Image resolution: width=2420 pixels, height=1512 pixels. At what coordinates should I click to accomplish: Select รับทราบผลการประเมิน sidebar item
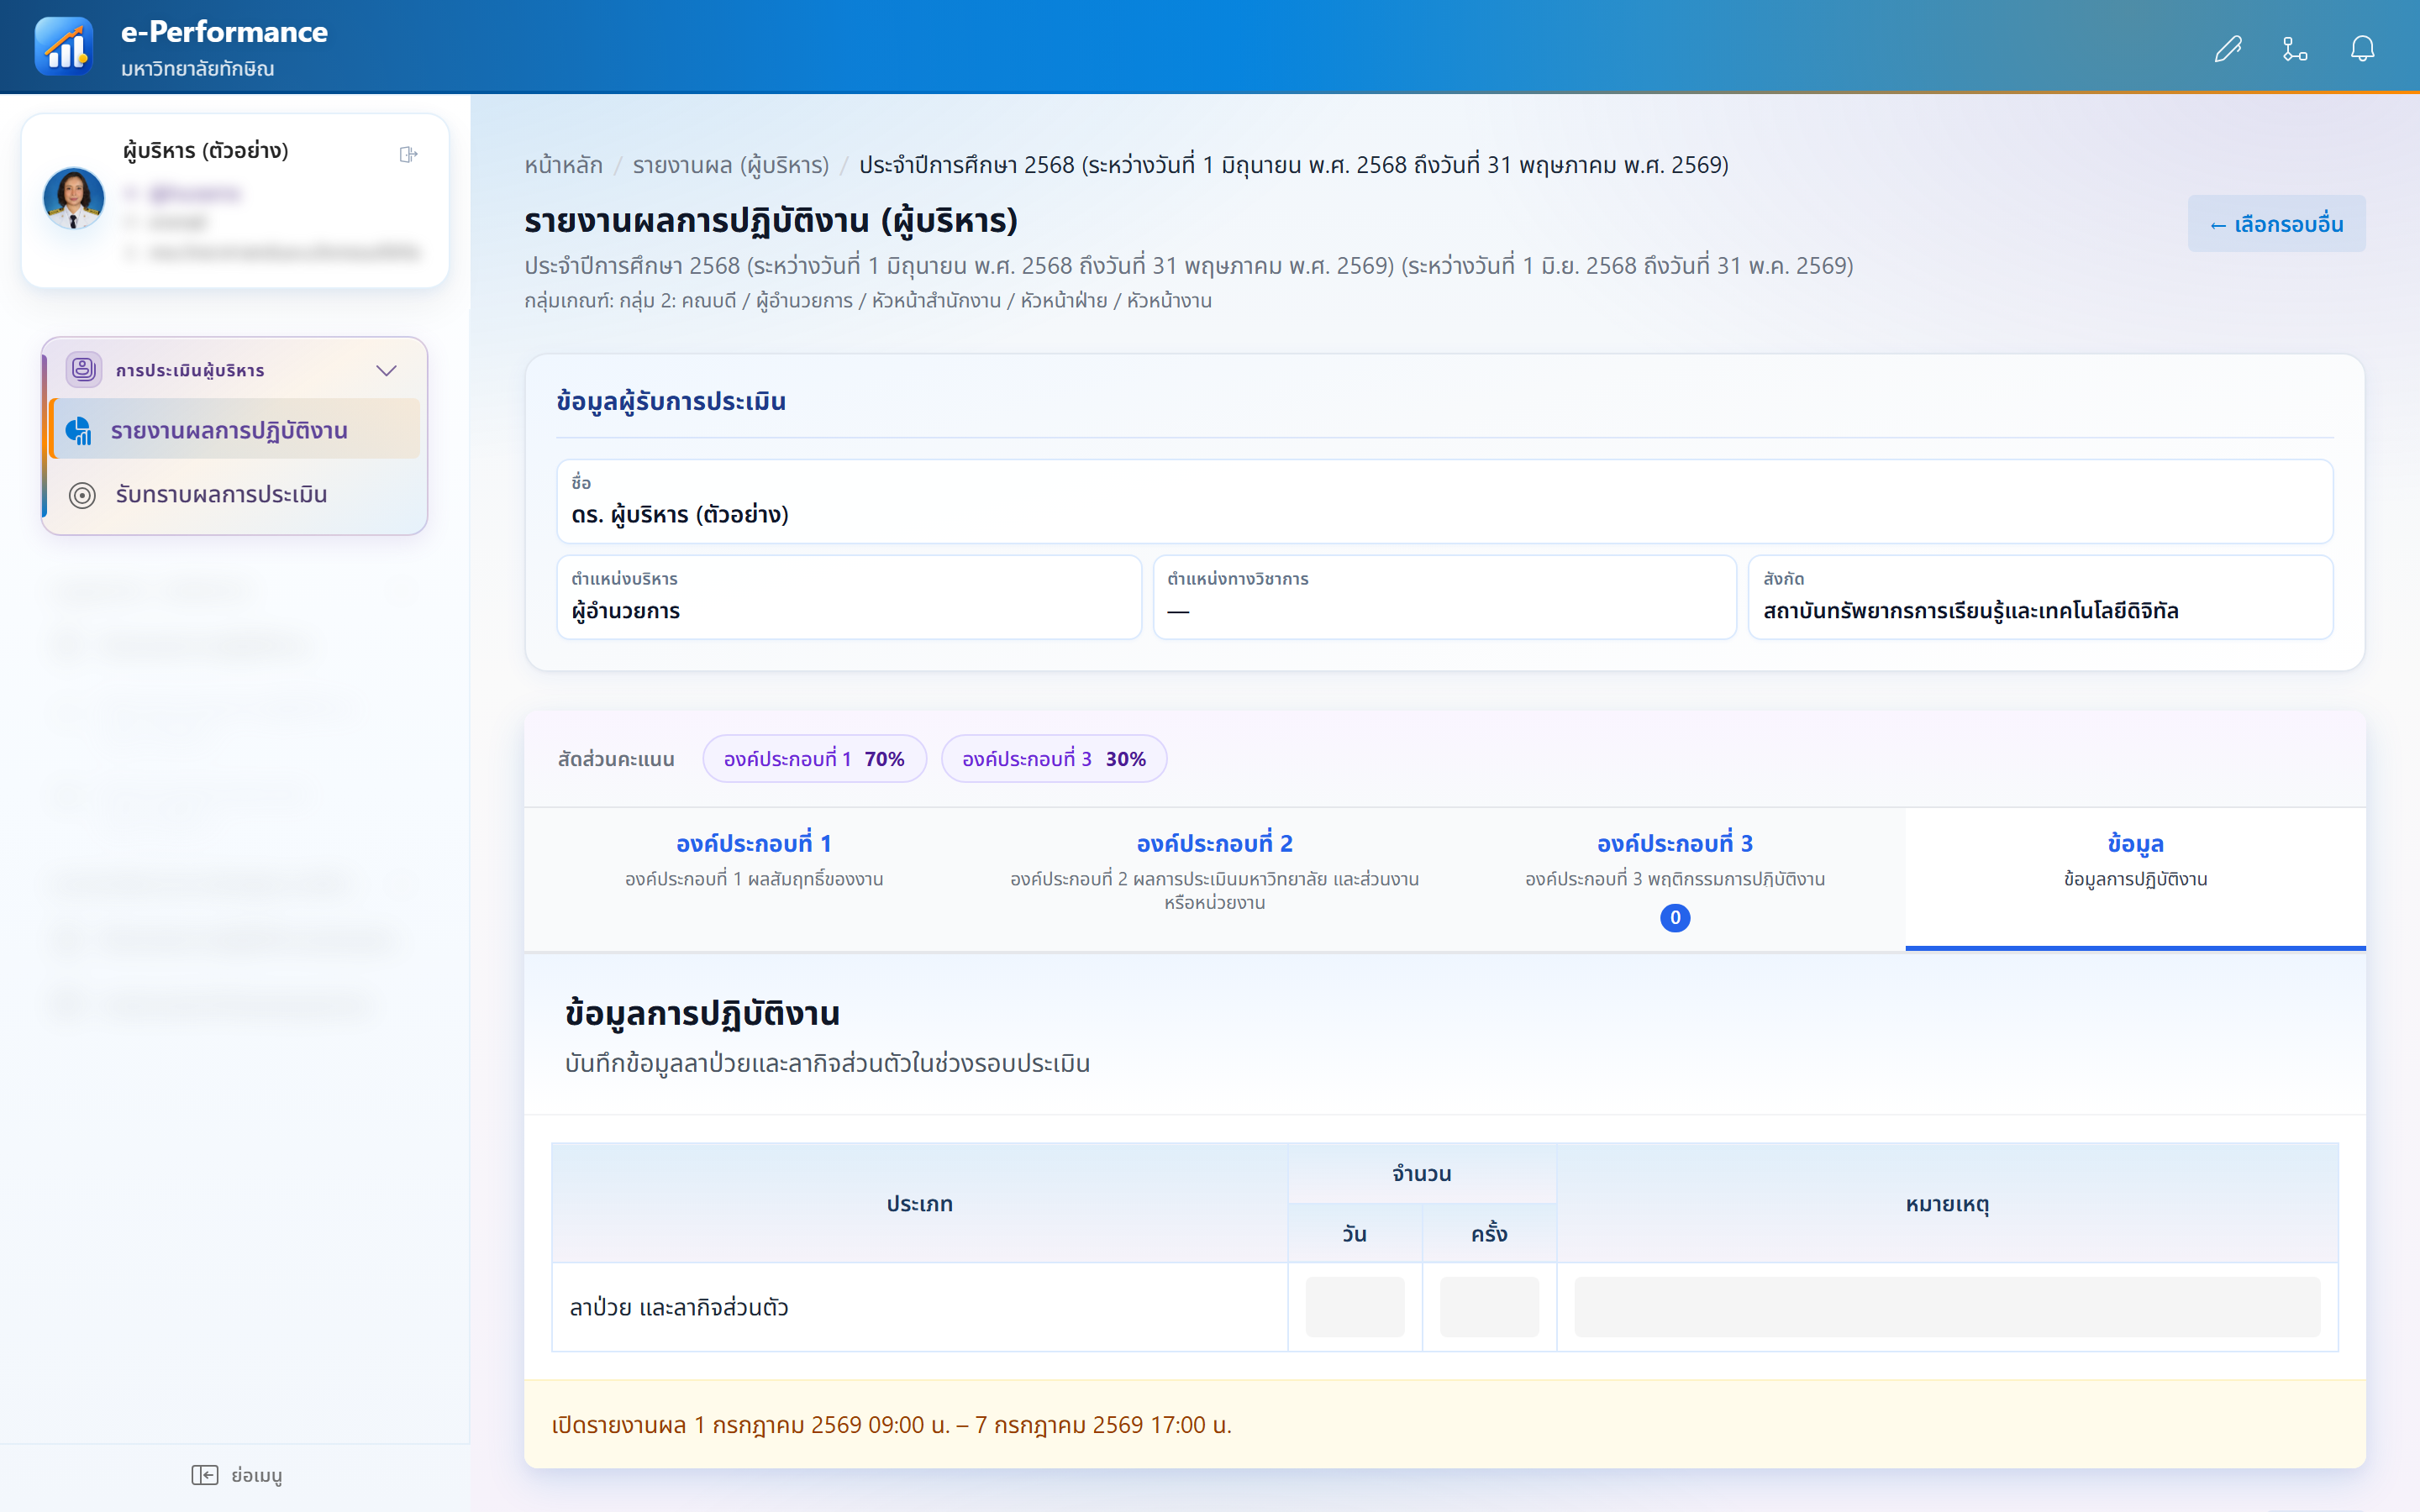click(x=235, y=495)
